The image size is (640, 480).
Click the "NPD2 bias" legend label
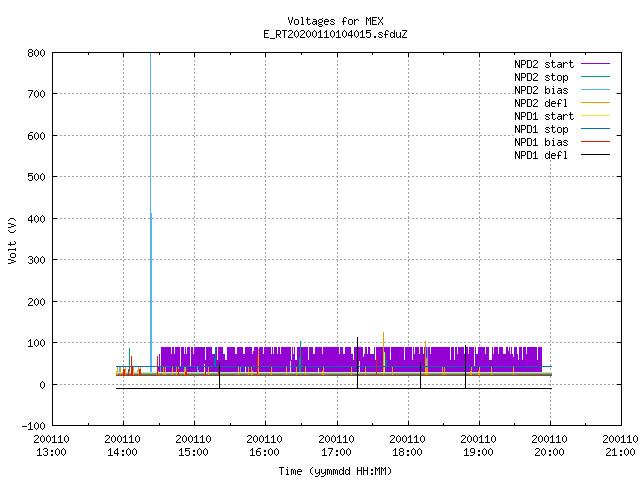[541, 90]
